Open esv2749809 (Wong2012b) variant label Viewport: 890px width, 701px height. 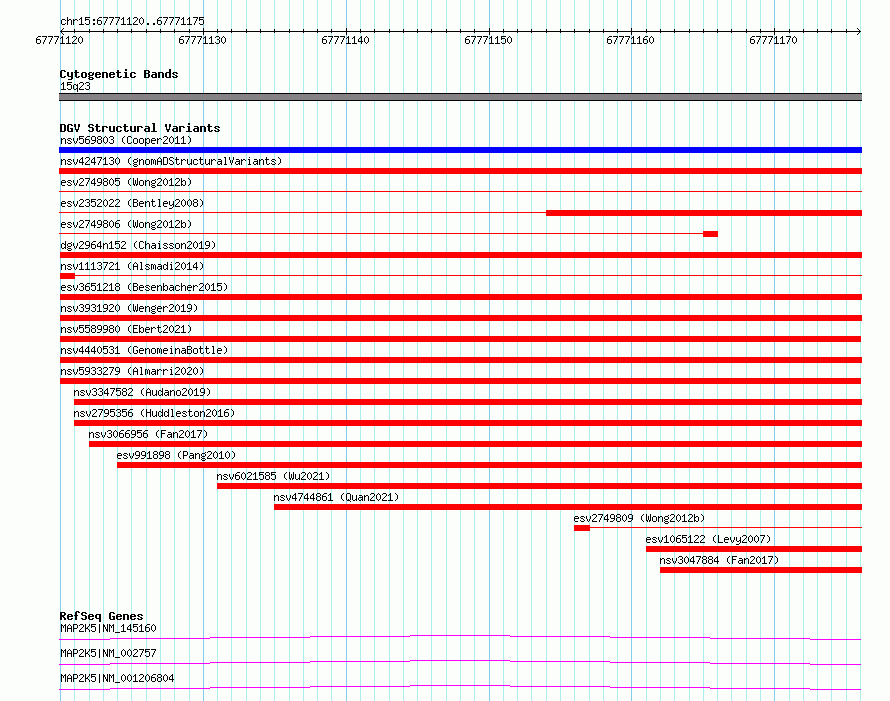pyautogui.click(x=639, y=518)
